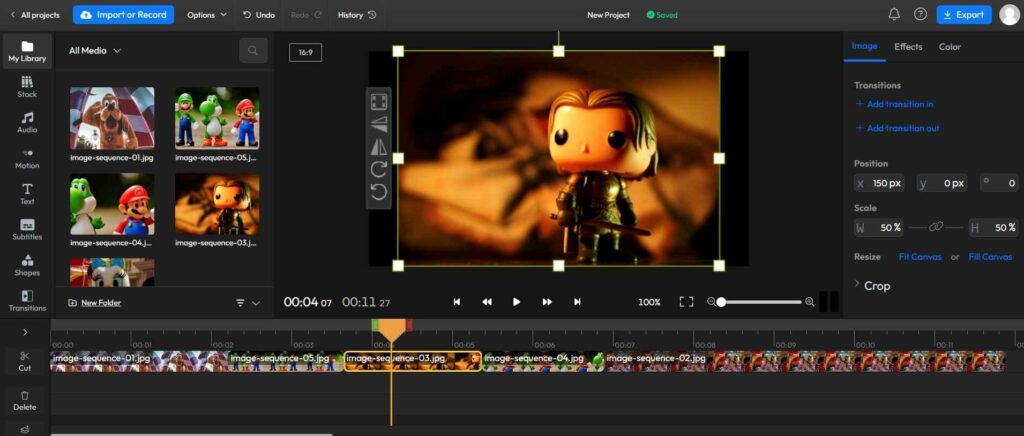Open the All Media dropdown
Viewport: 1024px width, 436px height.
95,50
